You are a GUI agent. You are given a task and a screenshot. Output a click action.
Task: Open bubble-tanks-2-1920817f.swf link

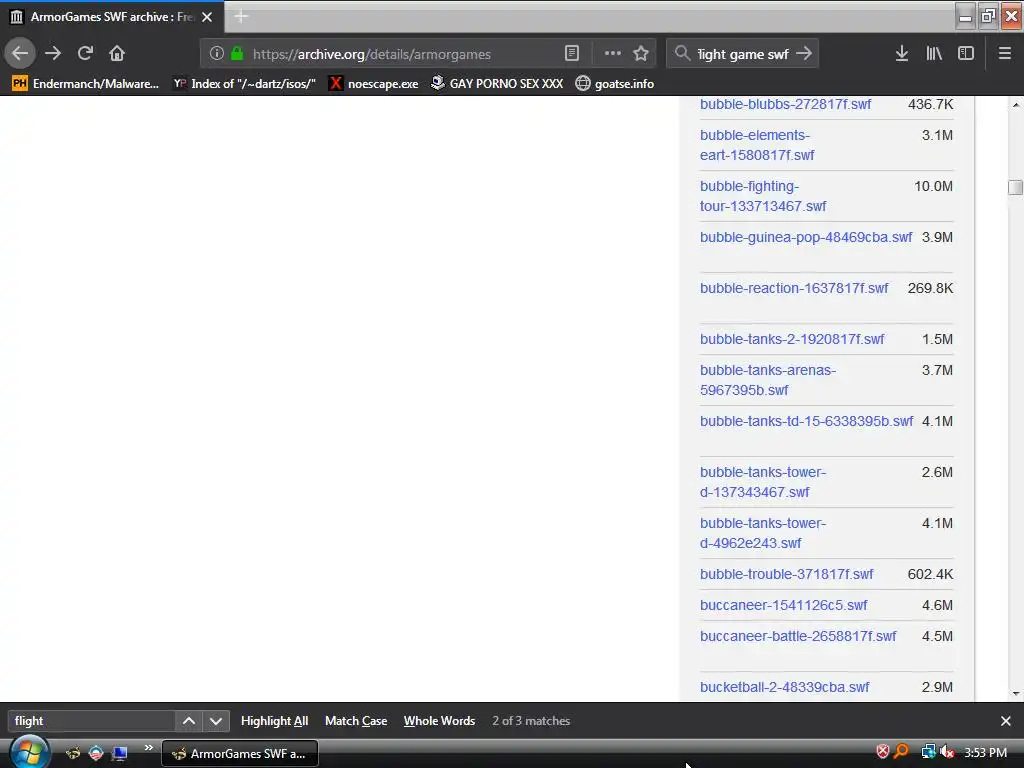792,339
